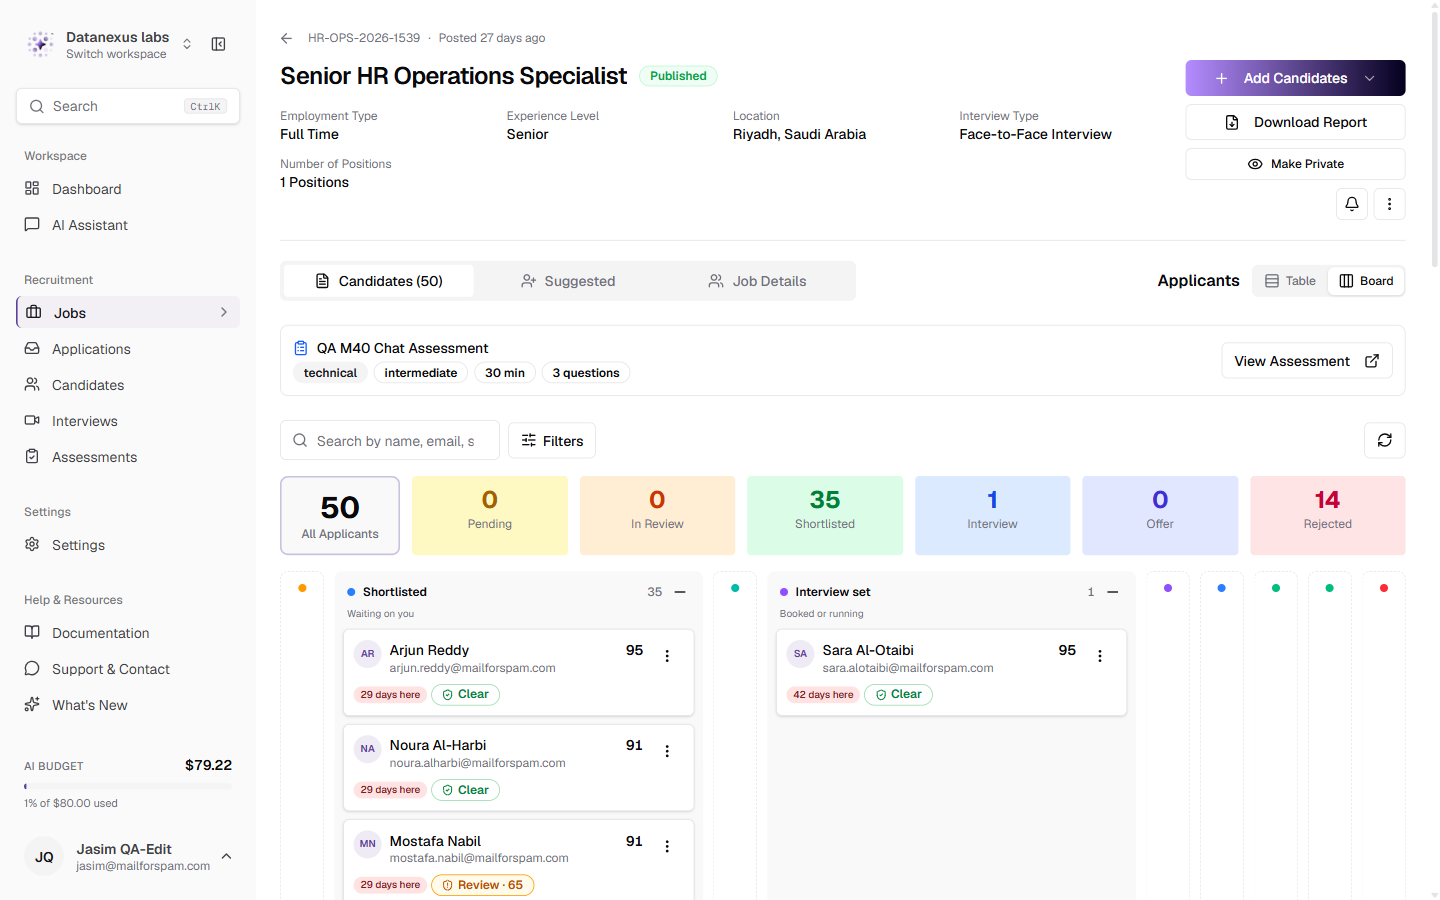
Task: Open Interviews in sidebar
Action: [128, 421]
